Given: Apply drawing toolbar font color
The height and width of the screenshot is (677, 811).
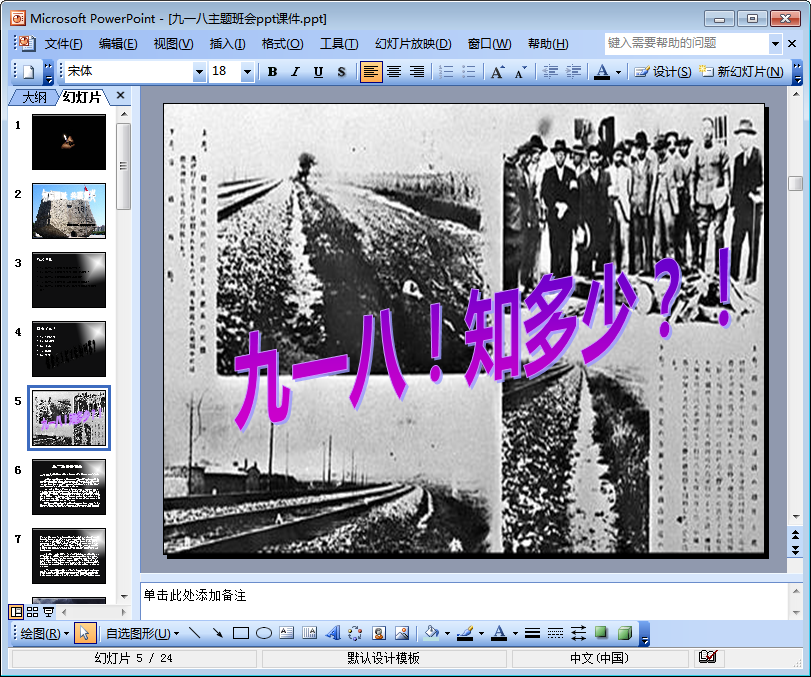Looking at the screenshot, I should 499,633.
